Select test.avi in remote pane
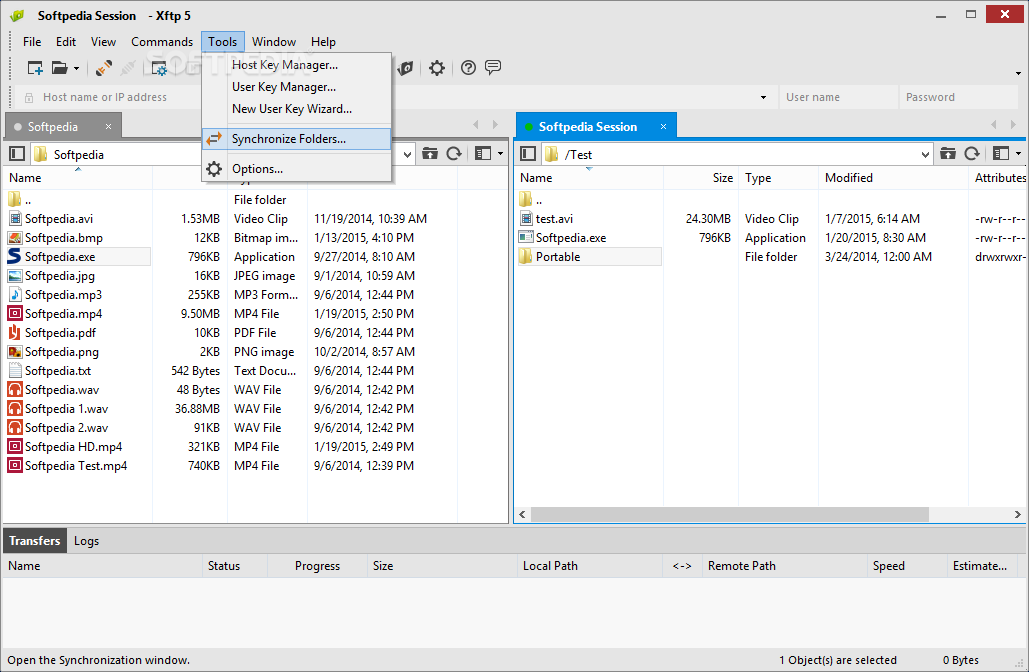 click(x=554, y=219)
